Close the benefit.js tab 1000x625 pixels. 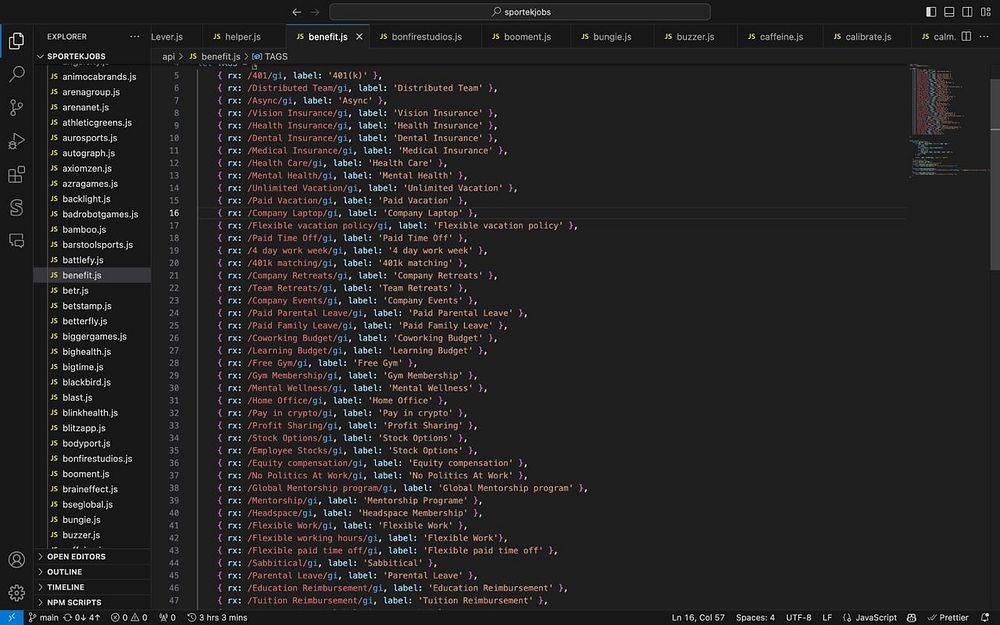359,37
